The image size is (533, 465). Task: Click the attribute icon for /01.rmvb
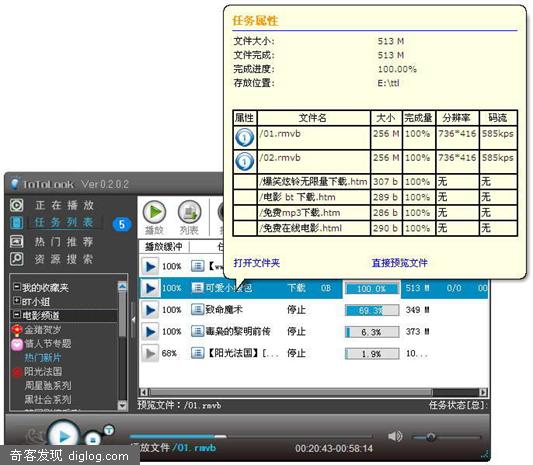click(244, 137)
